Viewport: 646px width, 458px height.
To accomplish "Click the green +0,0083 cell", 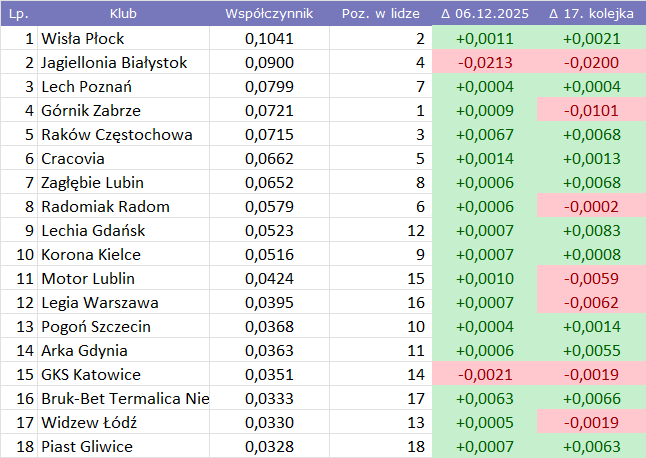I will (591, 231).
